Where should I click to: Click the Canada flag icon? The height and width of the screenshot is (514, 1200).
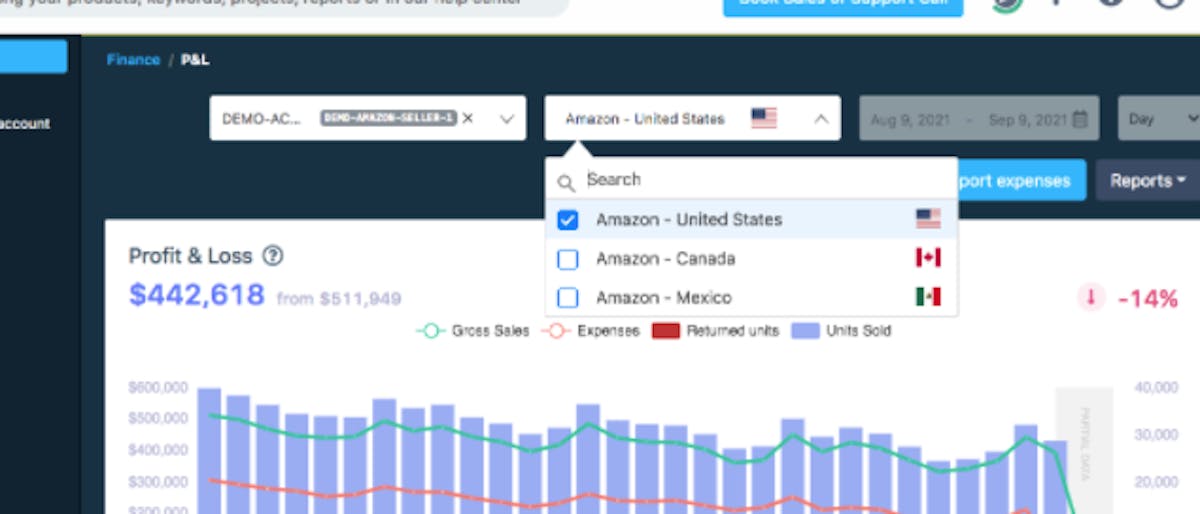928,258
